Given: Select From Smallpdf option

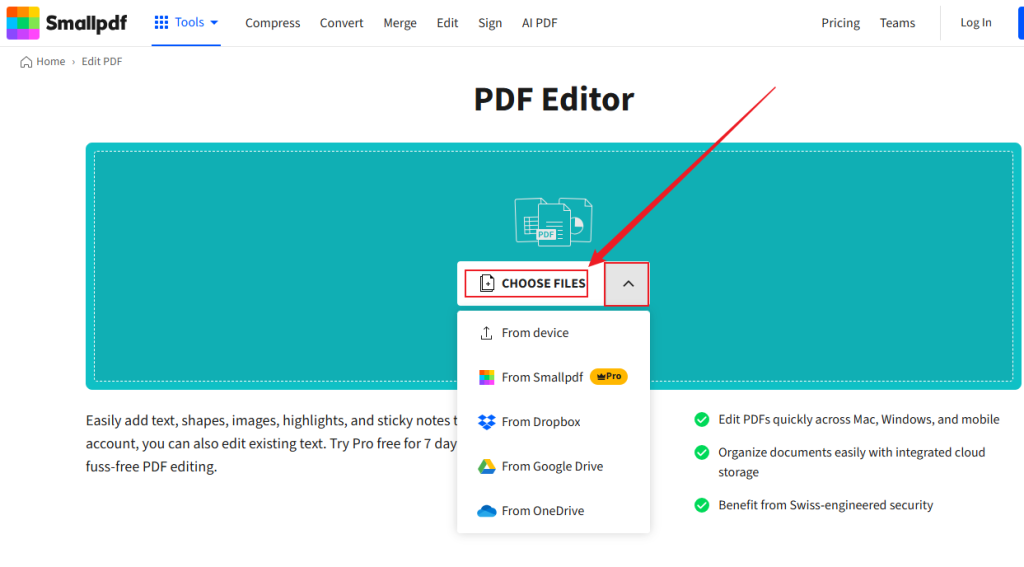Looking at the screenshot, I should click(x=553, y=377).
